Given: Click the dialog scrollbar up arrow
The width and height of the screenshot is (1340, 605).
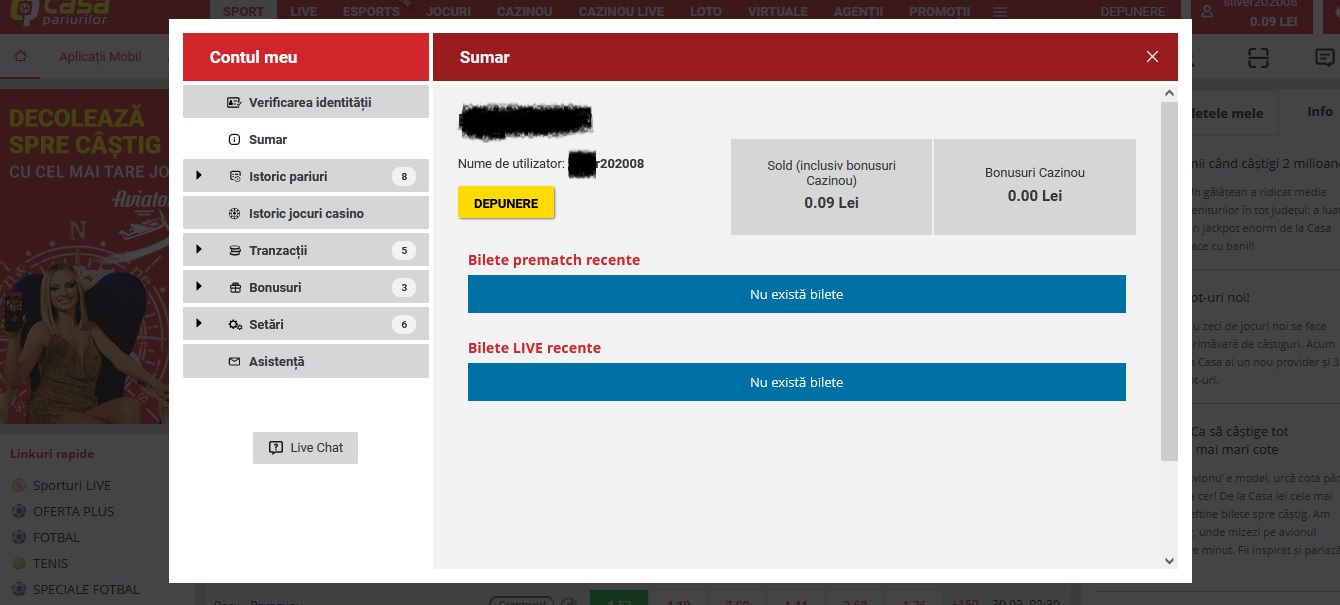Looking at the screenshot, I should pos(1170,93).
